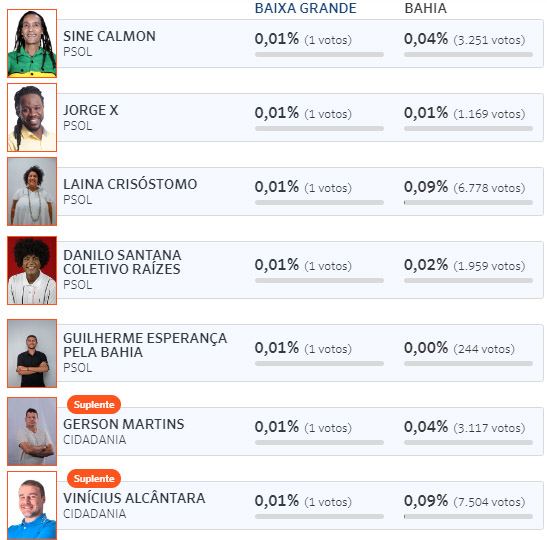View Gerson Martins' candidate photo
Viewport: 547px width, 540px height.
click(x=32, y=431)
